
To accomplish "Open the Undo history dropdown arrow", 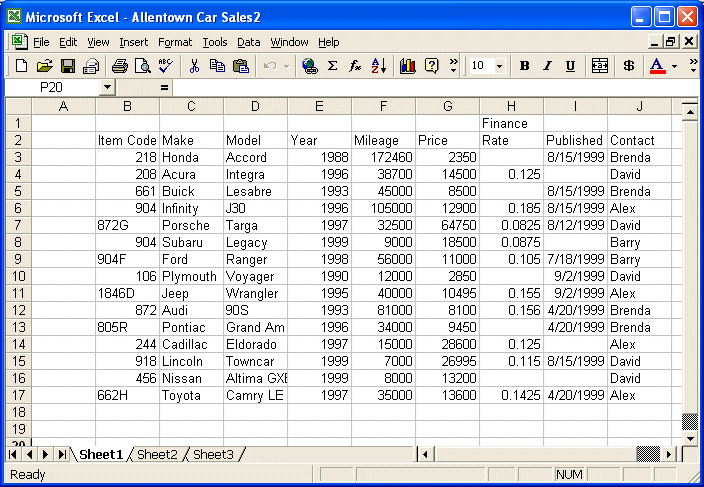I will 286,66.
